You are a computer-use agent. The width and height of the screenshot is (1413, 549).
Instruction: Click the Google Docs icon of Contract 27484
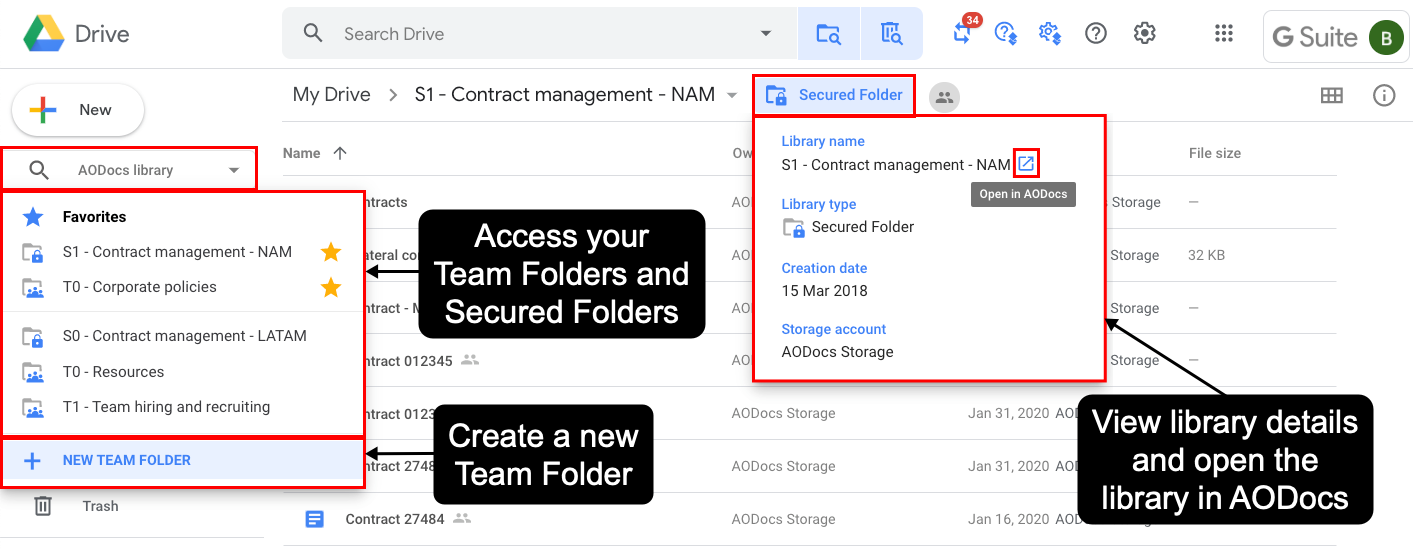point(315,519)
